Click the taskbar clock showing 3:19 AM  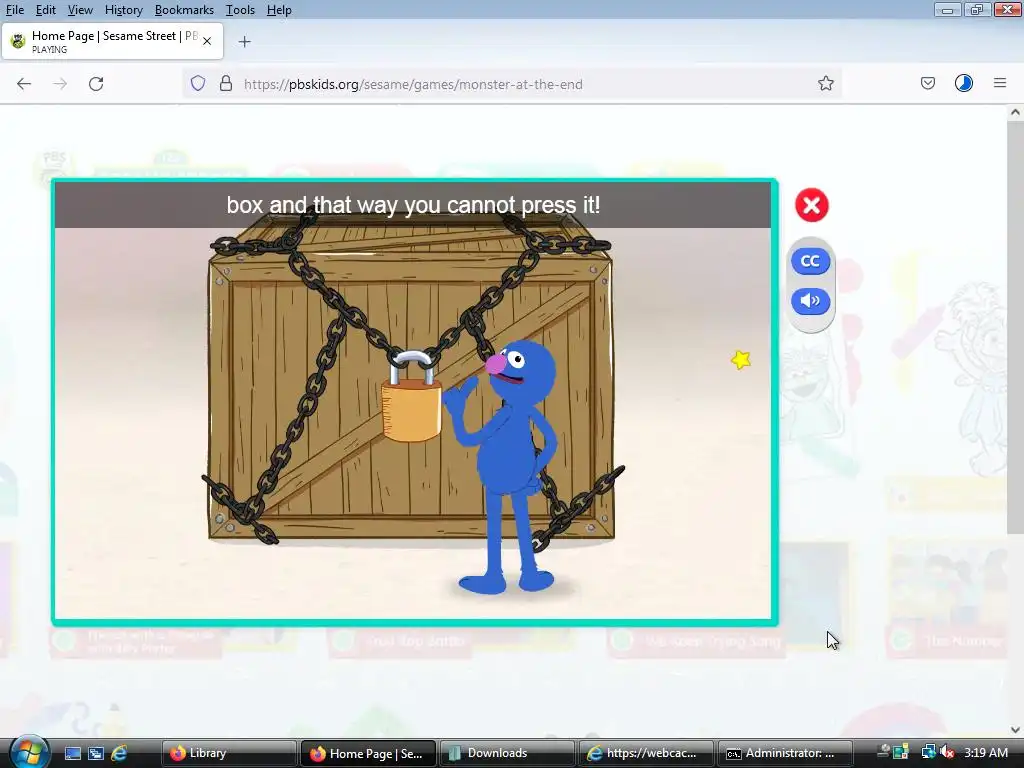coord(986,753)
